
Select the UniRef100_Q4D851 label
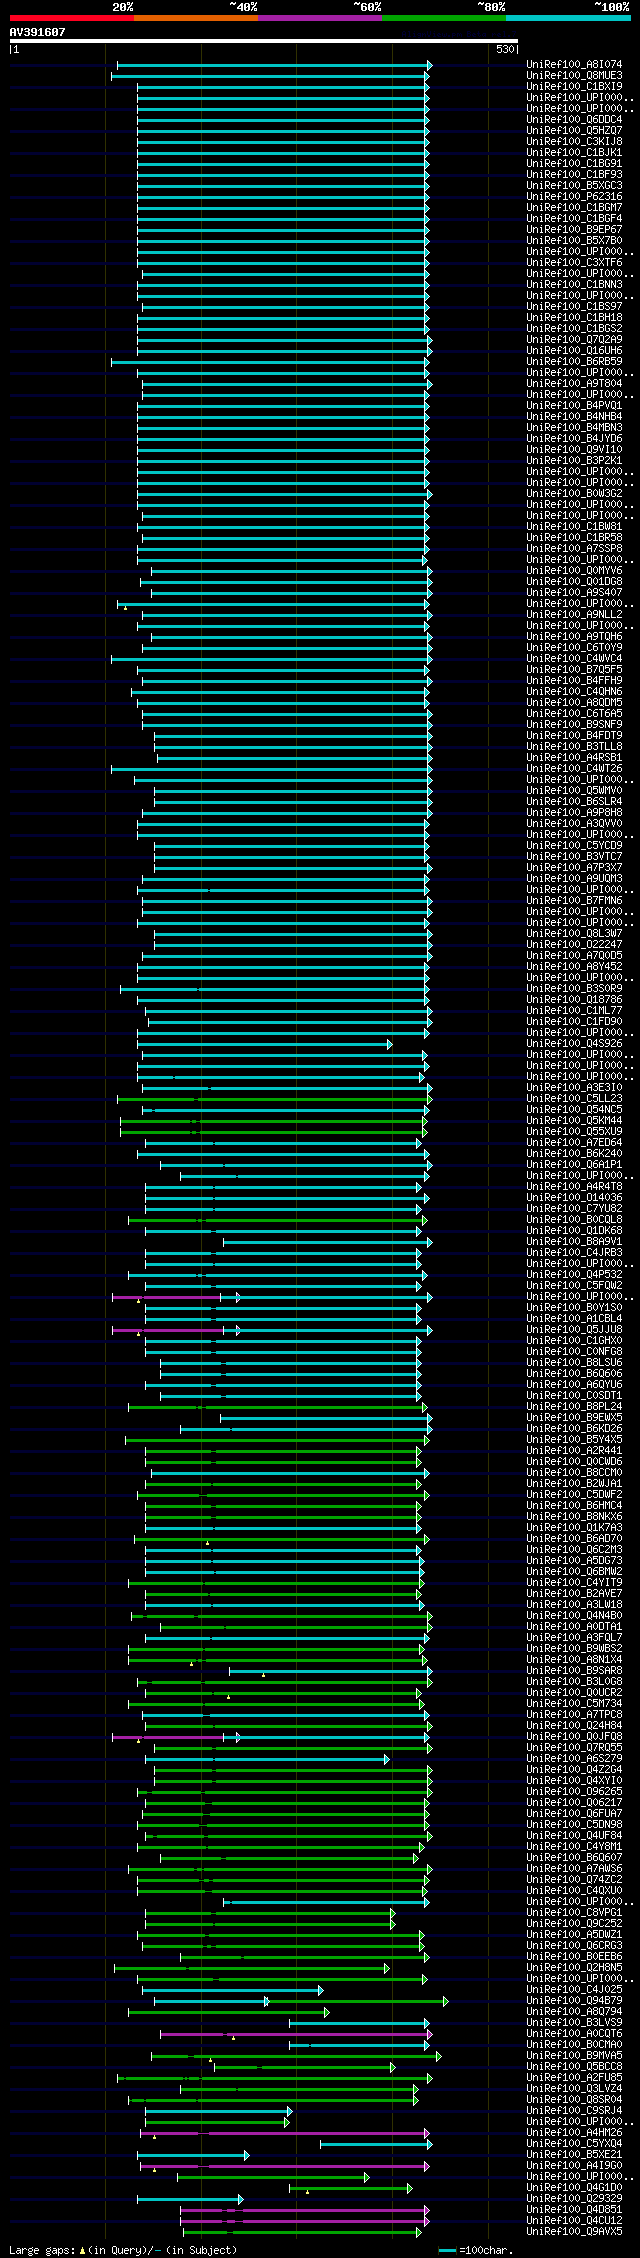(574, 2209)
